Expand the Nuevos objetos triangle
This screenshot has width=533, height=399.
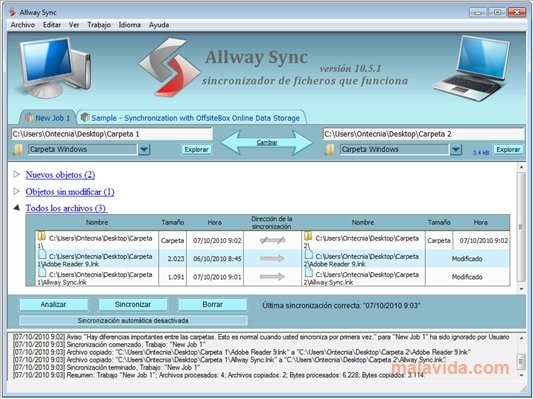tap(16, 174)
